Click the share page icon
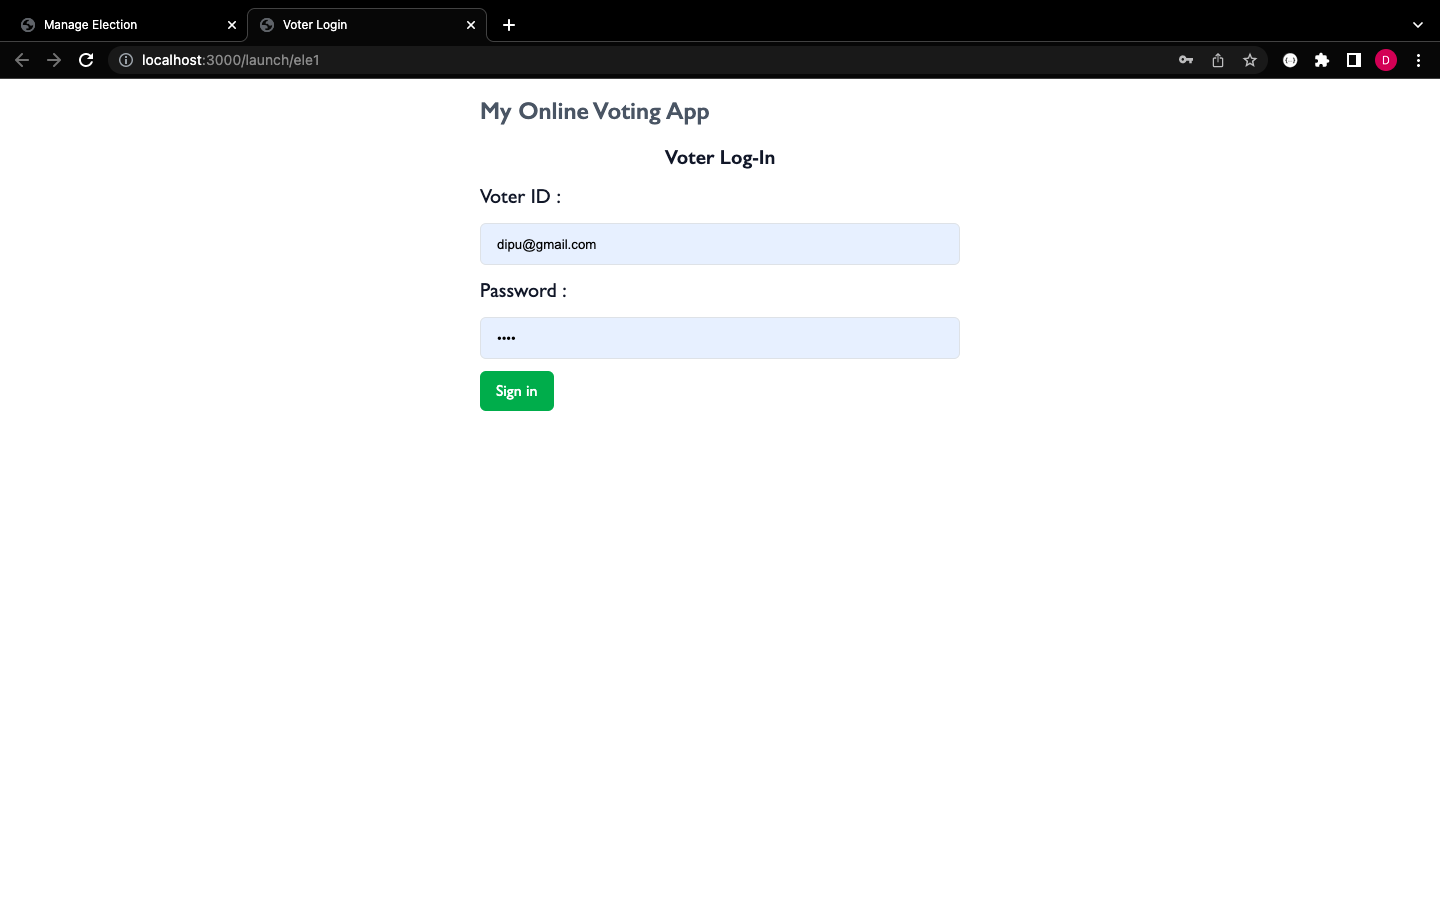Screen dimensions: 1440x900 [x=1217, y=60]
